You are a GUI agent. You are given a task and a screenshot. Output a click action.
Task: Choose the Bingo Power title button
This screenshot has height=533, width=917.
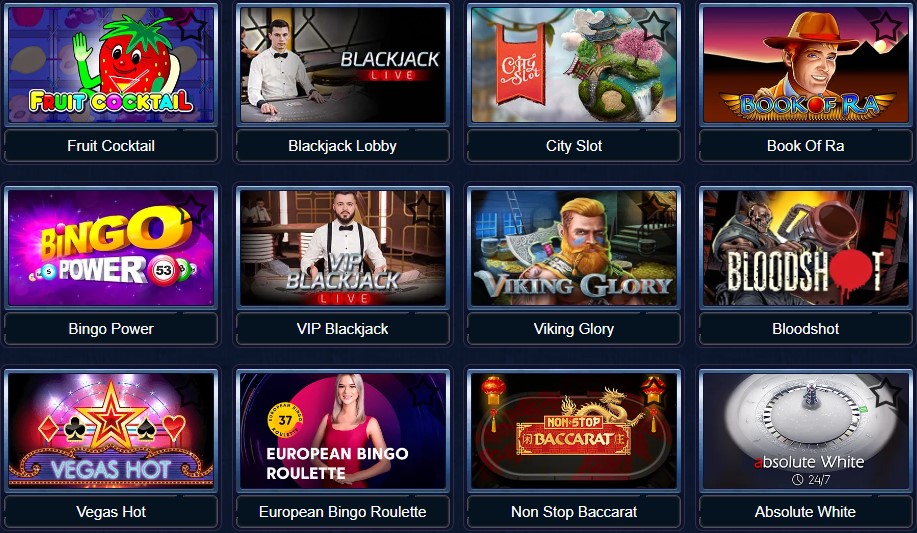coord(111,329)
